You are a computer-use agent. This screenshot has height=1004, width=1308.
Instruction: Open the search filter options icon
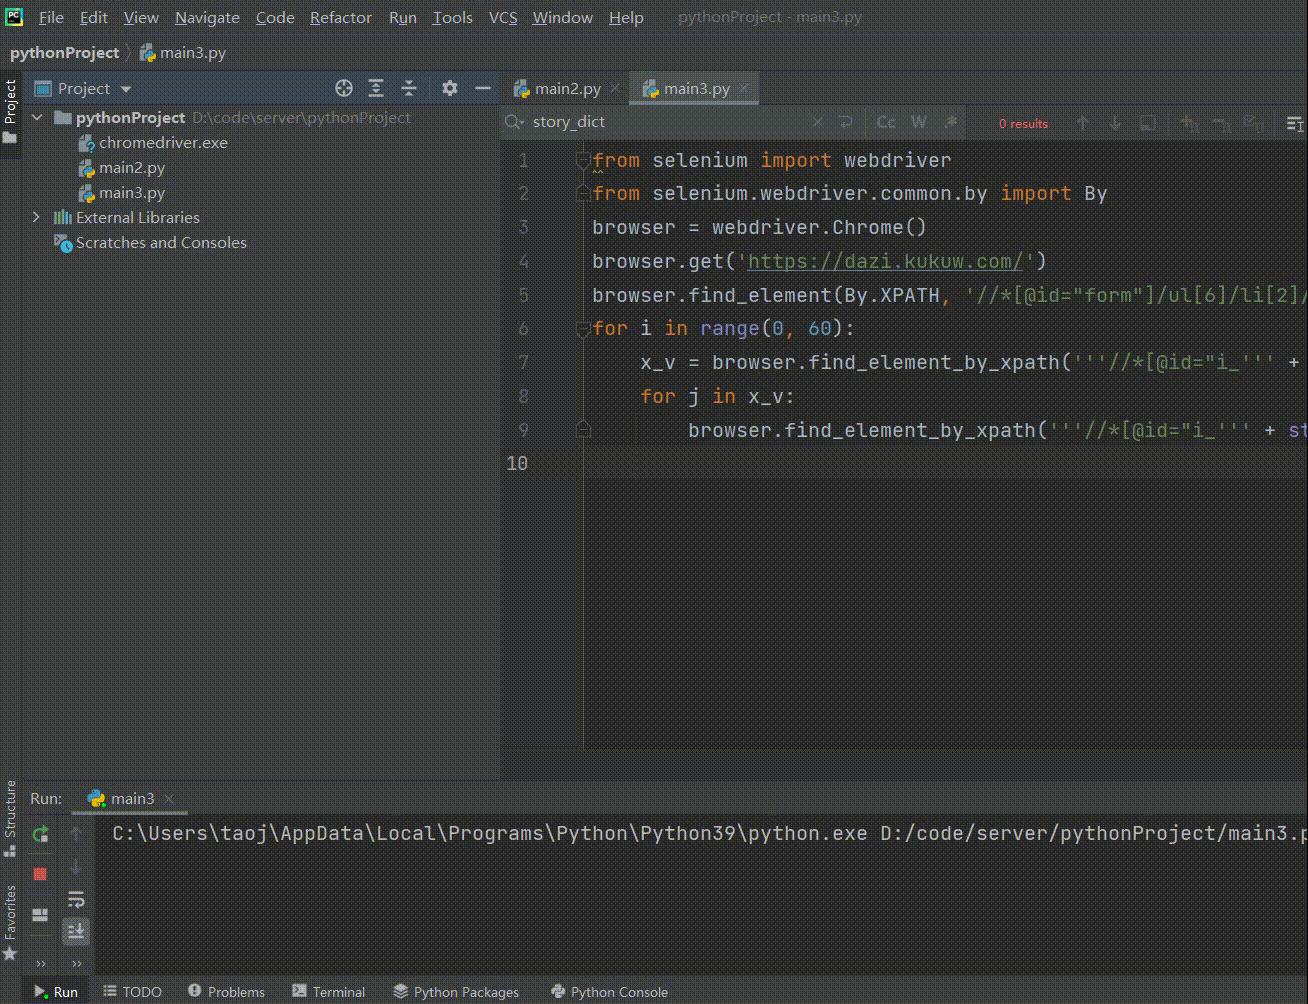(1295, 123)
